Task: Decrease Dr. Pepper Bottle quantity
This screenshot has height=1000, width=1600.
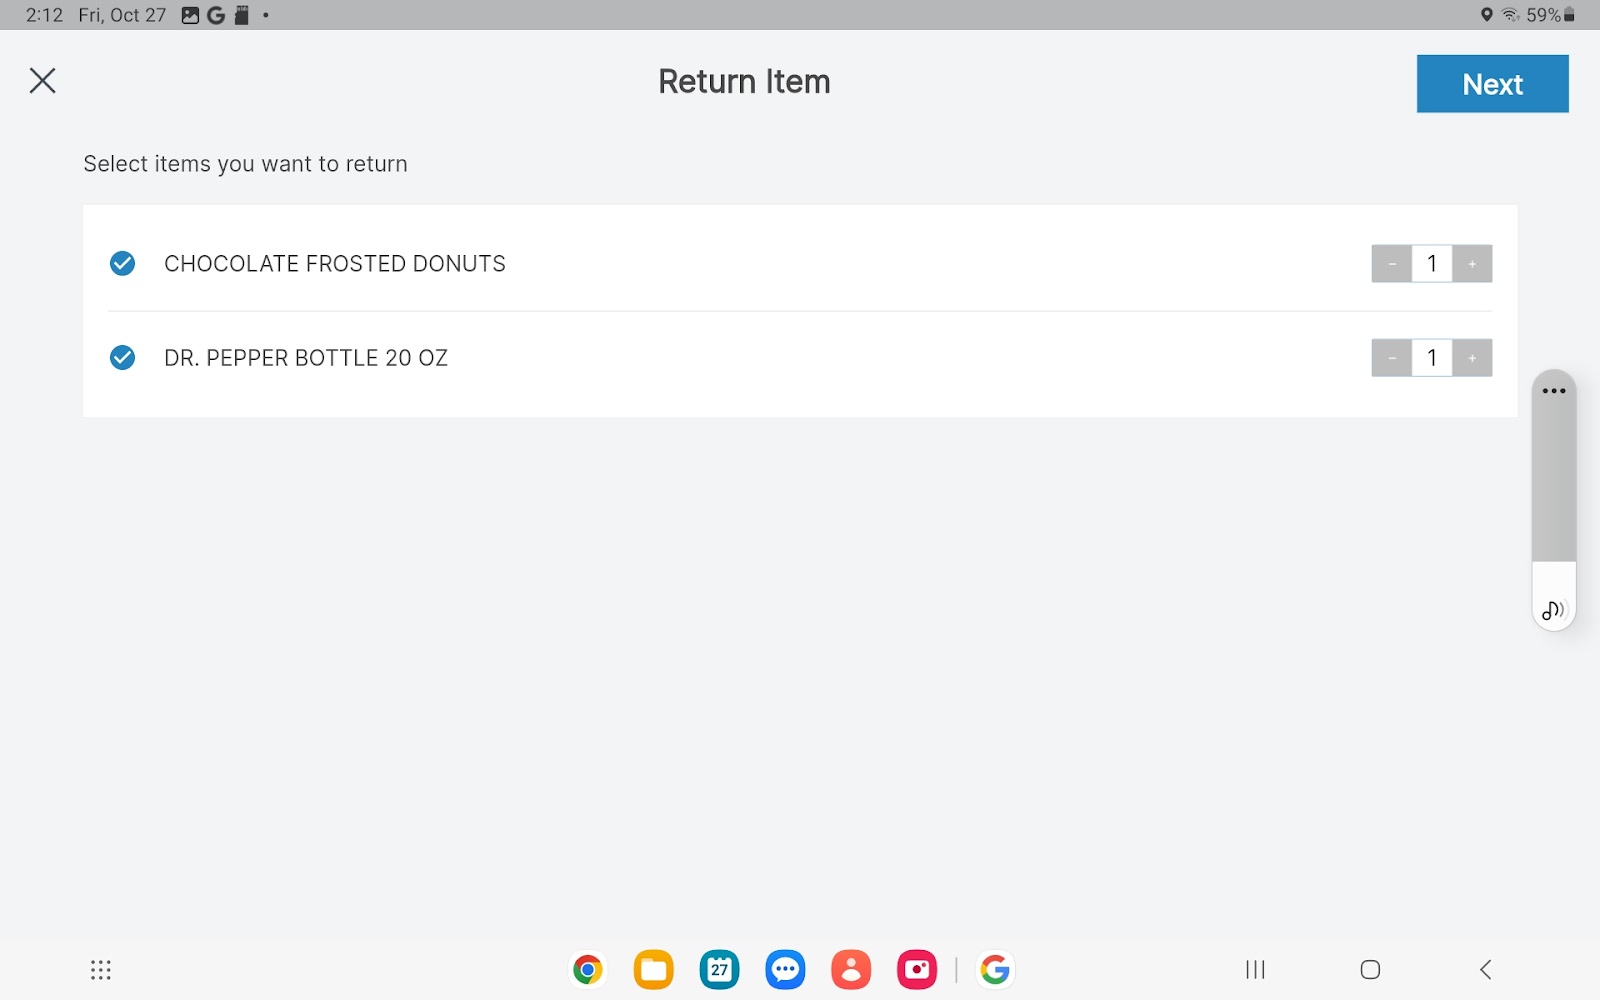Action: pos(1391,358)
